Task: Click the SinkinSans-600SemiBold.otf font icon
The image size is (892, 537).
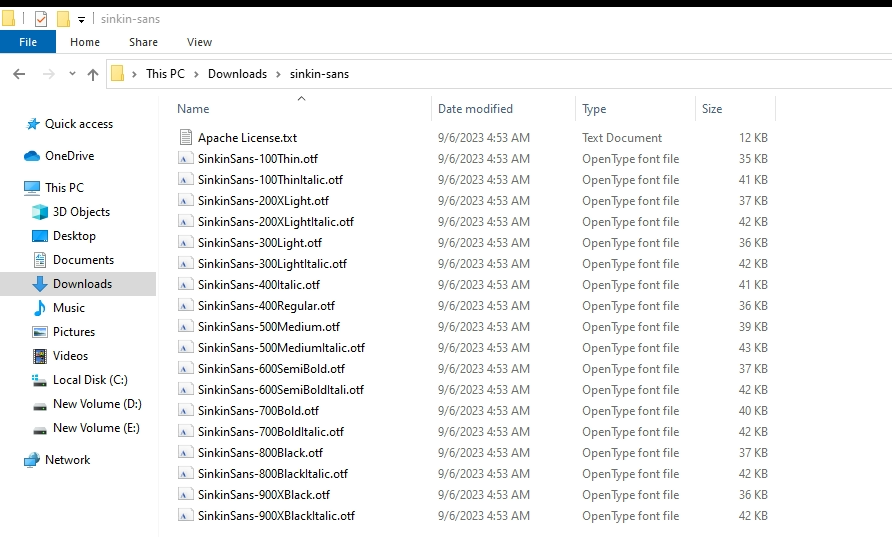Action: [x=185, y=369]
